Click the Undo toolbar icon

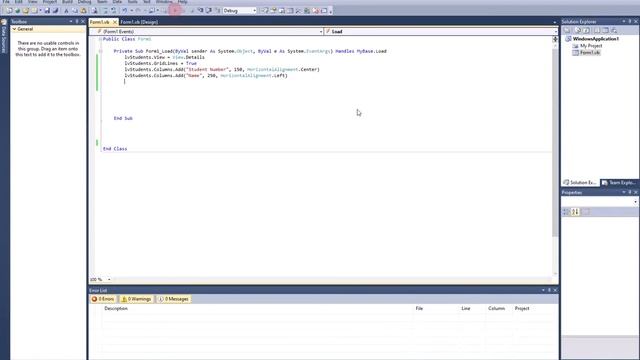click(124, 11)
